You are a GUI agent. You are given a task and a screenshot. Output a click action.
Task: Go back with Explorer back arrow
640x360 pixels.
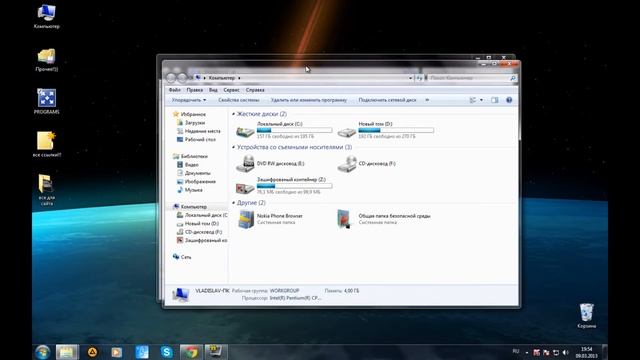(x=171, y=78)
